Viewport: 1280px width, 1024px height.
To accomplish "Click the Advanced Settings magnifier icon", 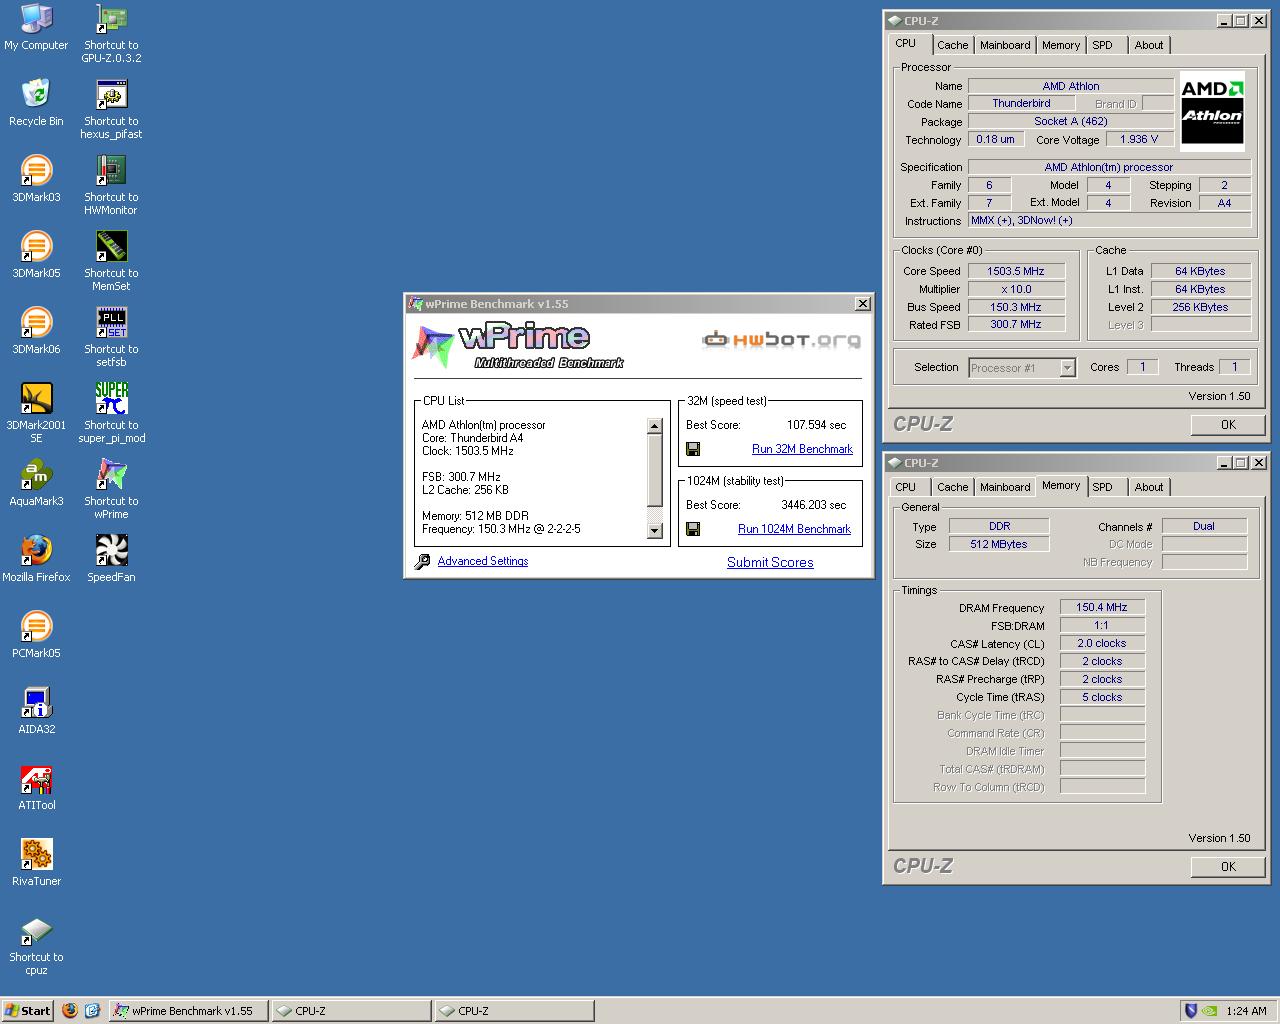I will point(422,562).
